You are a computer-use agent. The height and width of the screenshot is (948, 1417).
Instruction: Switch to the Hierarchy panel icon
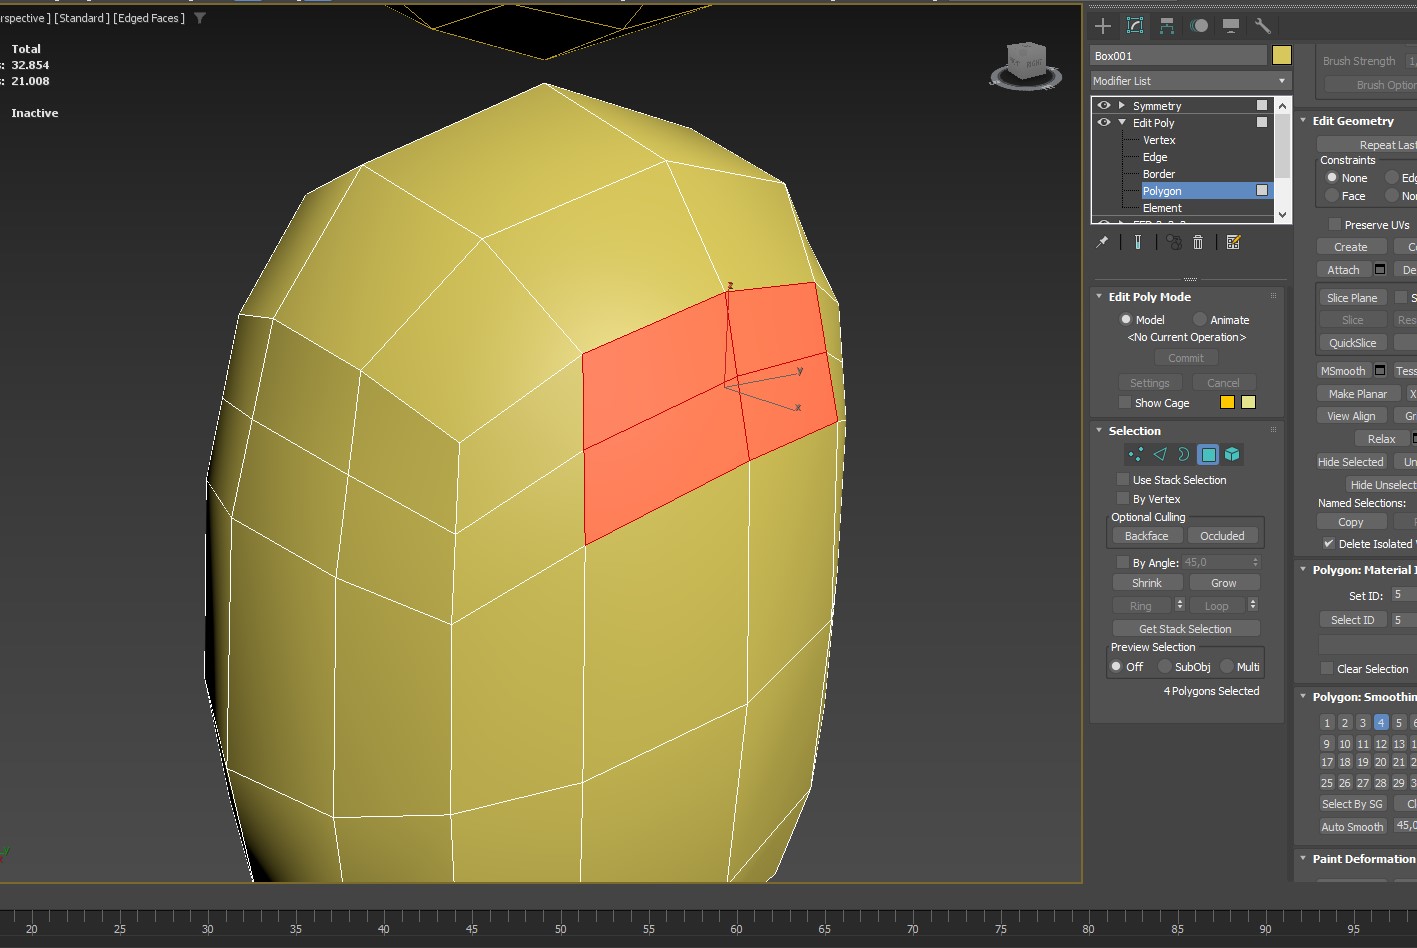point(1167,26)
